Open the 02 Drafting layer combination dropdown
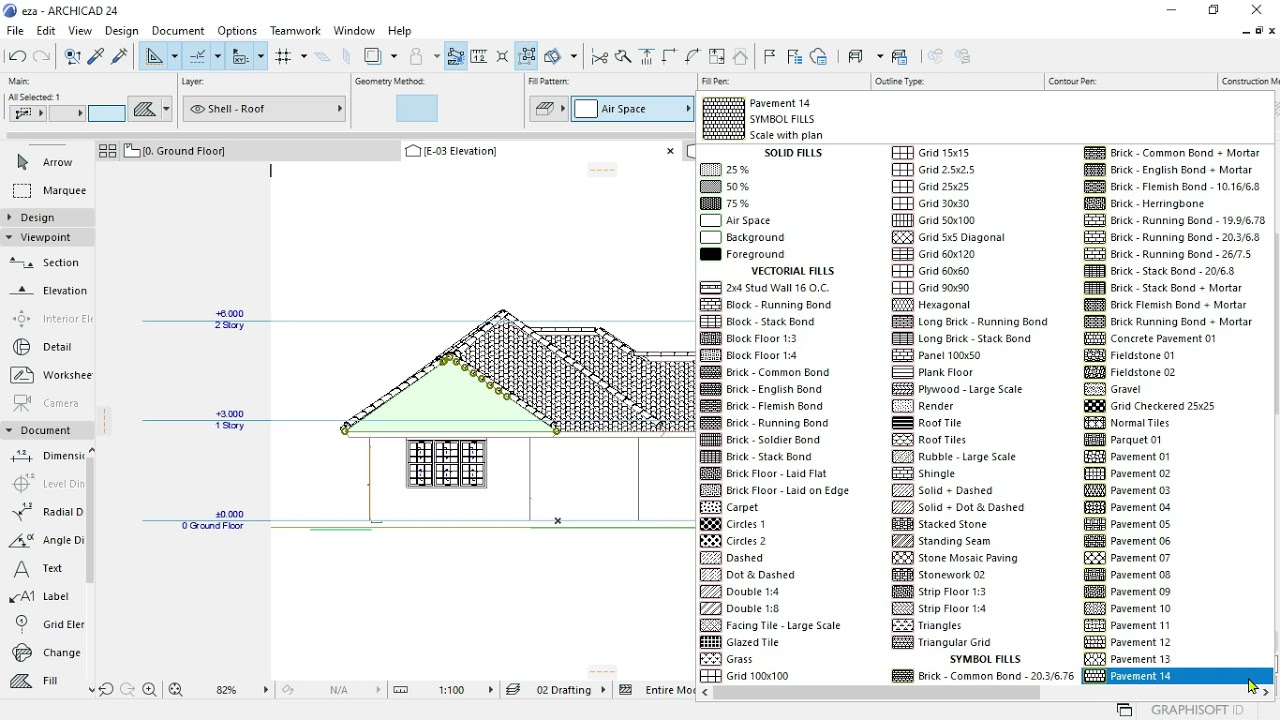The height and width of the screenshot is (720, 1280). [557, 690]
